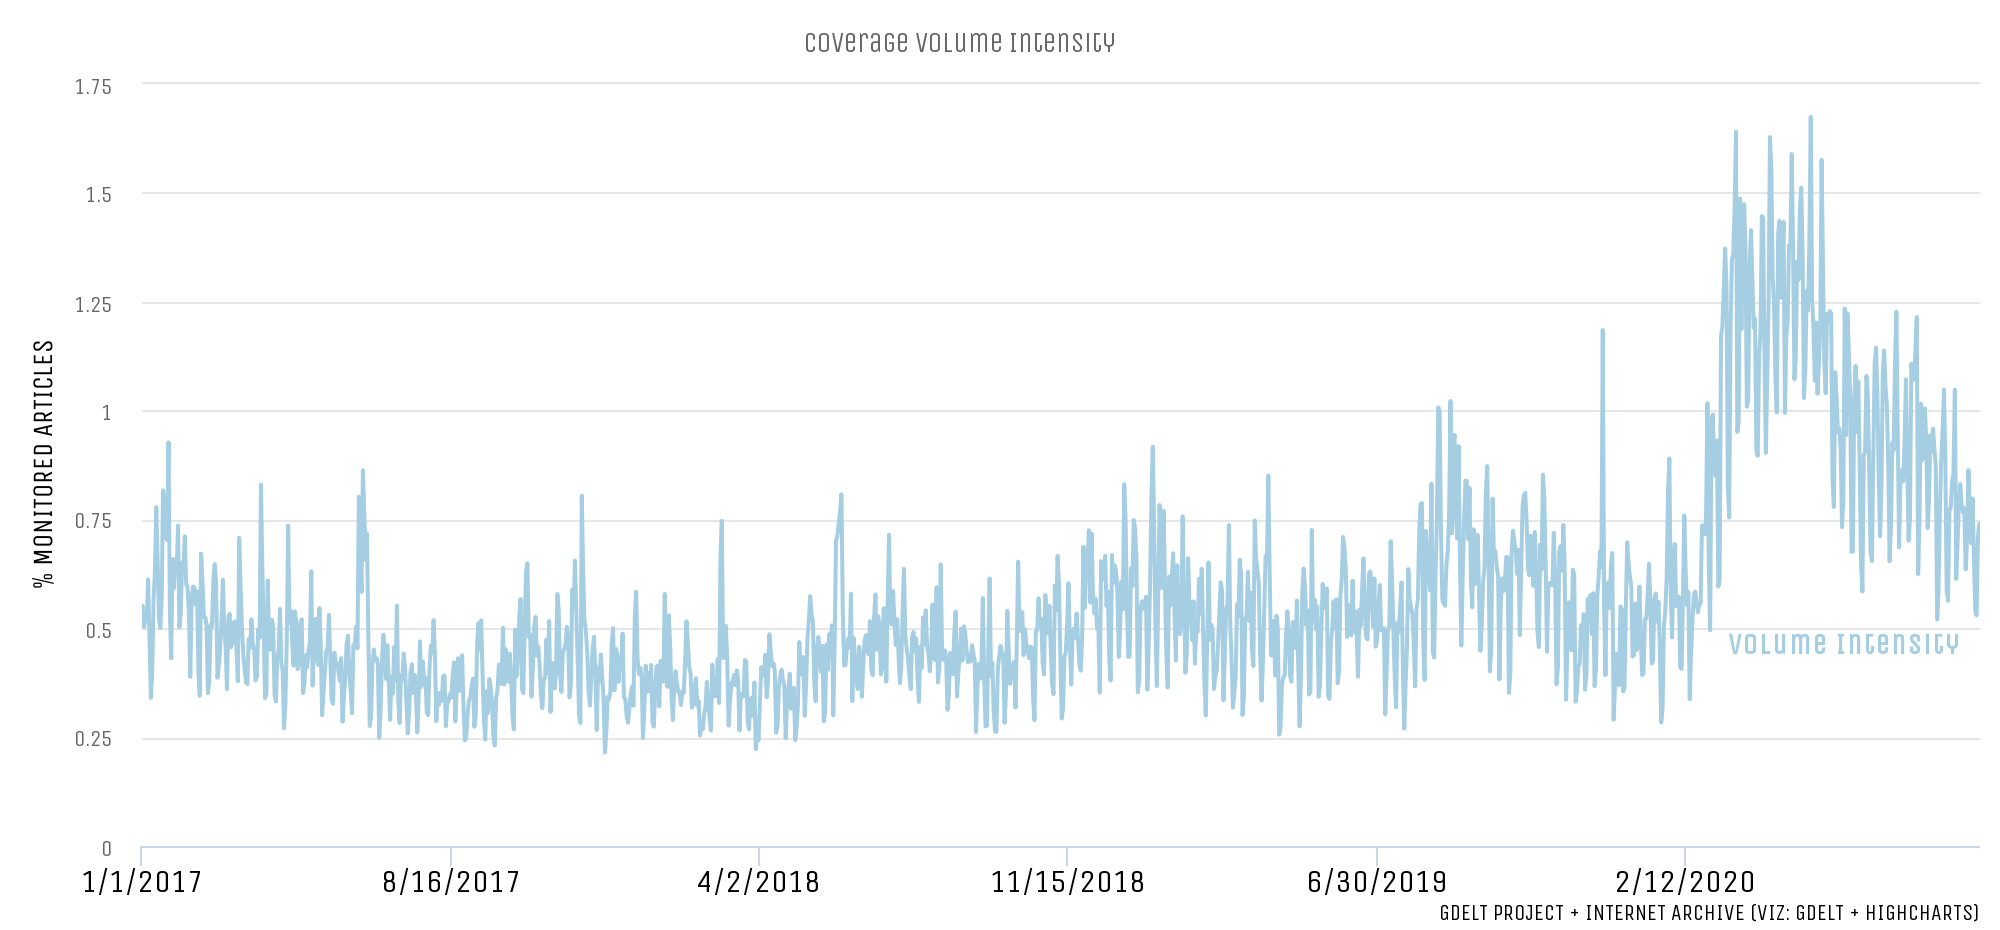Select the 6/30/2019 x-axis date label
Image resolution: width=2000 pixels, height=930 pixels.
click(1377, 882)
